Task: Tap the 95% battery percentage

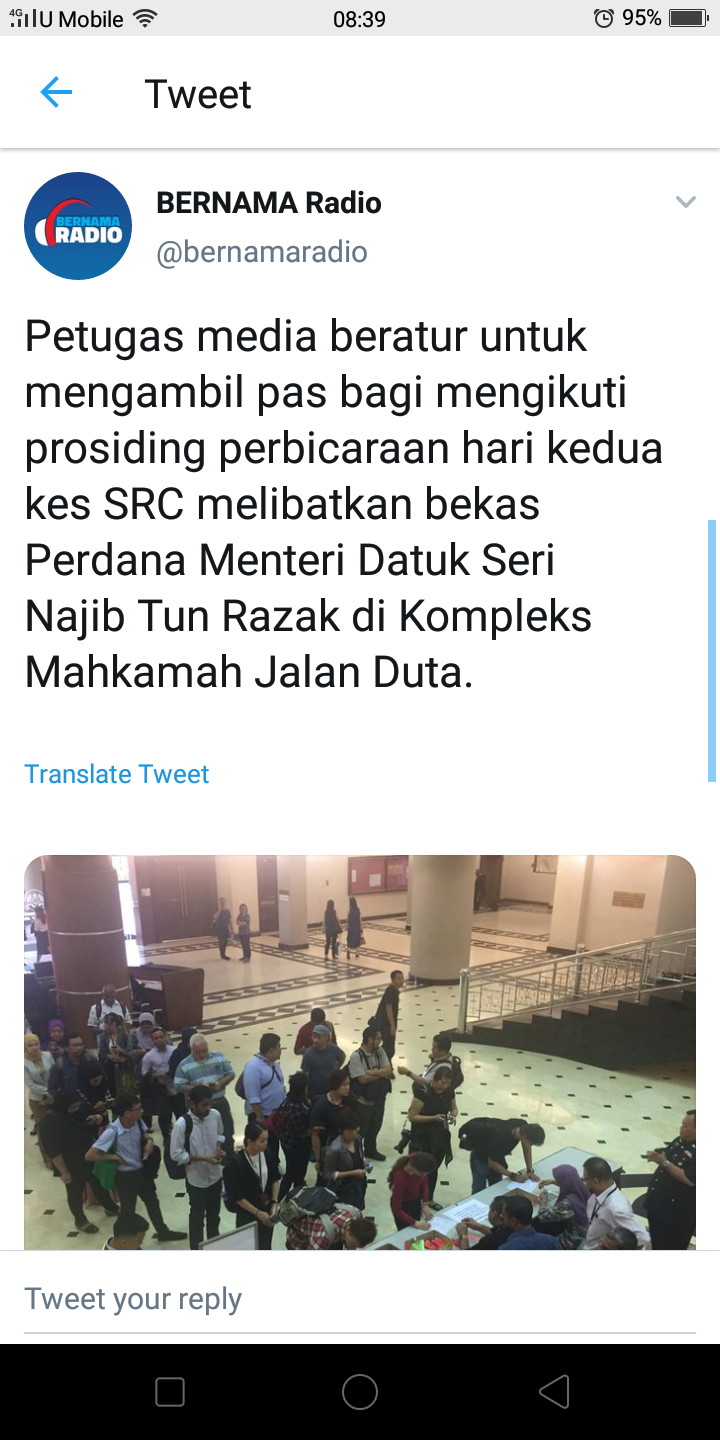Action: [x=642, y=18]
